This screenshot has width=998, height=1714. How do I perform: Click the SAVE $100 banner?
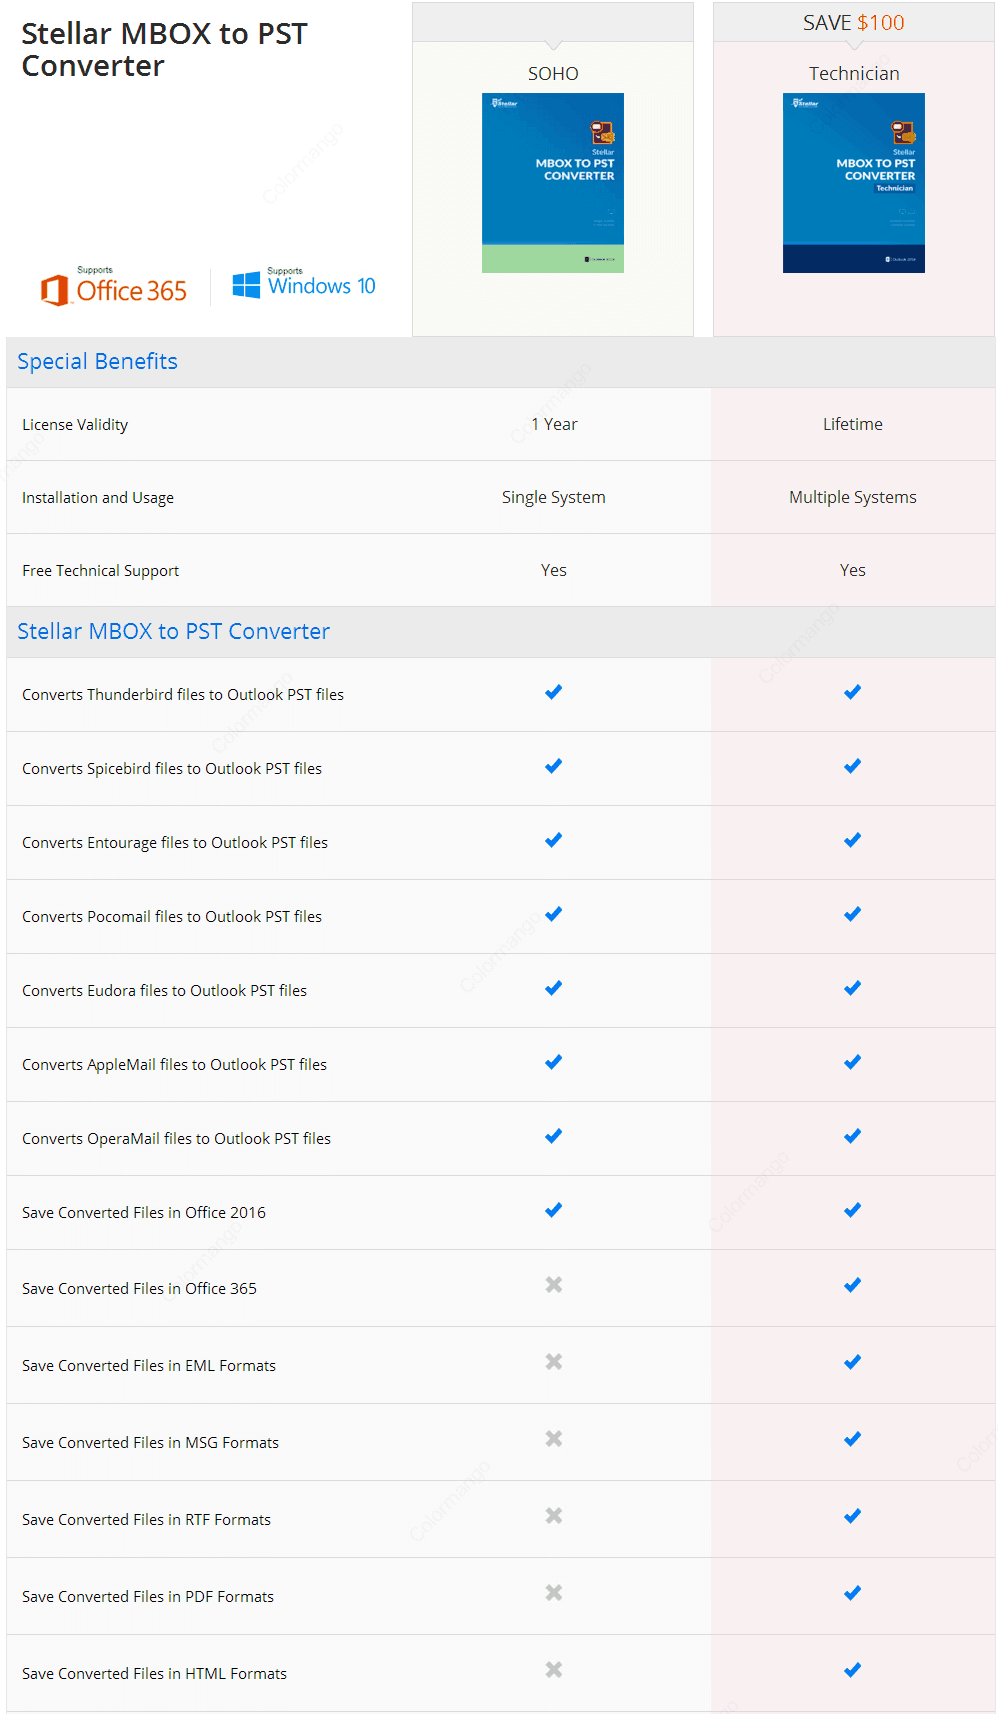[x=854, y=22]
